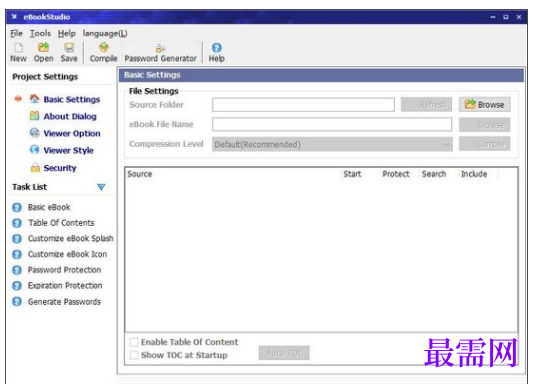The width and height of the screenshot is (536, 384).
Task: Click help icon next to Generate Passwords
Action: (17, 302)
